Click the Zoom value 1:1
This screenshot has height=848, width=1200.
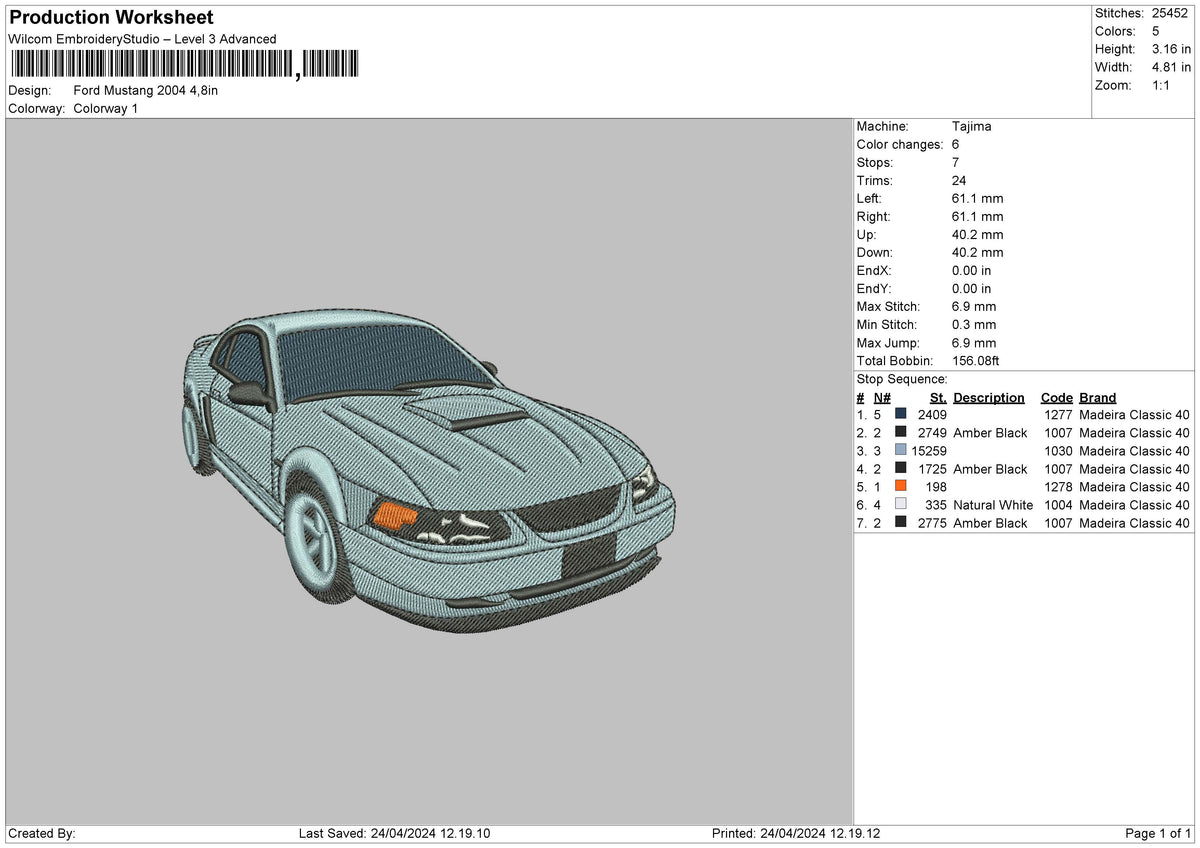(x=1161, y=85)
